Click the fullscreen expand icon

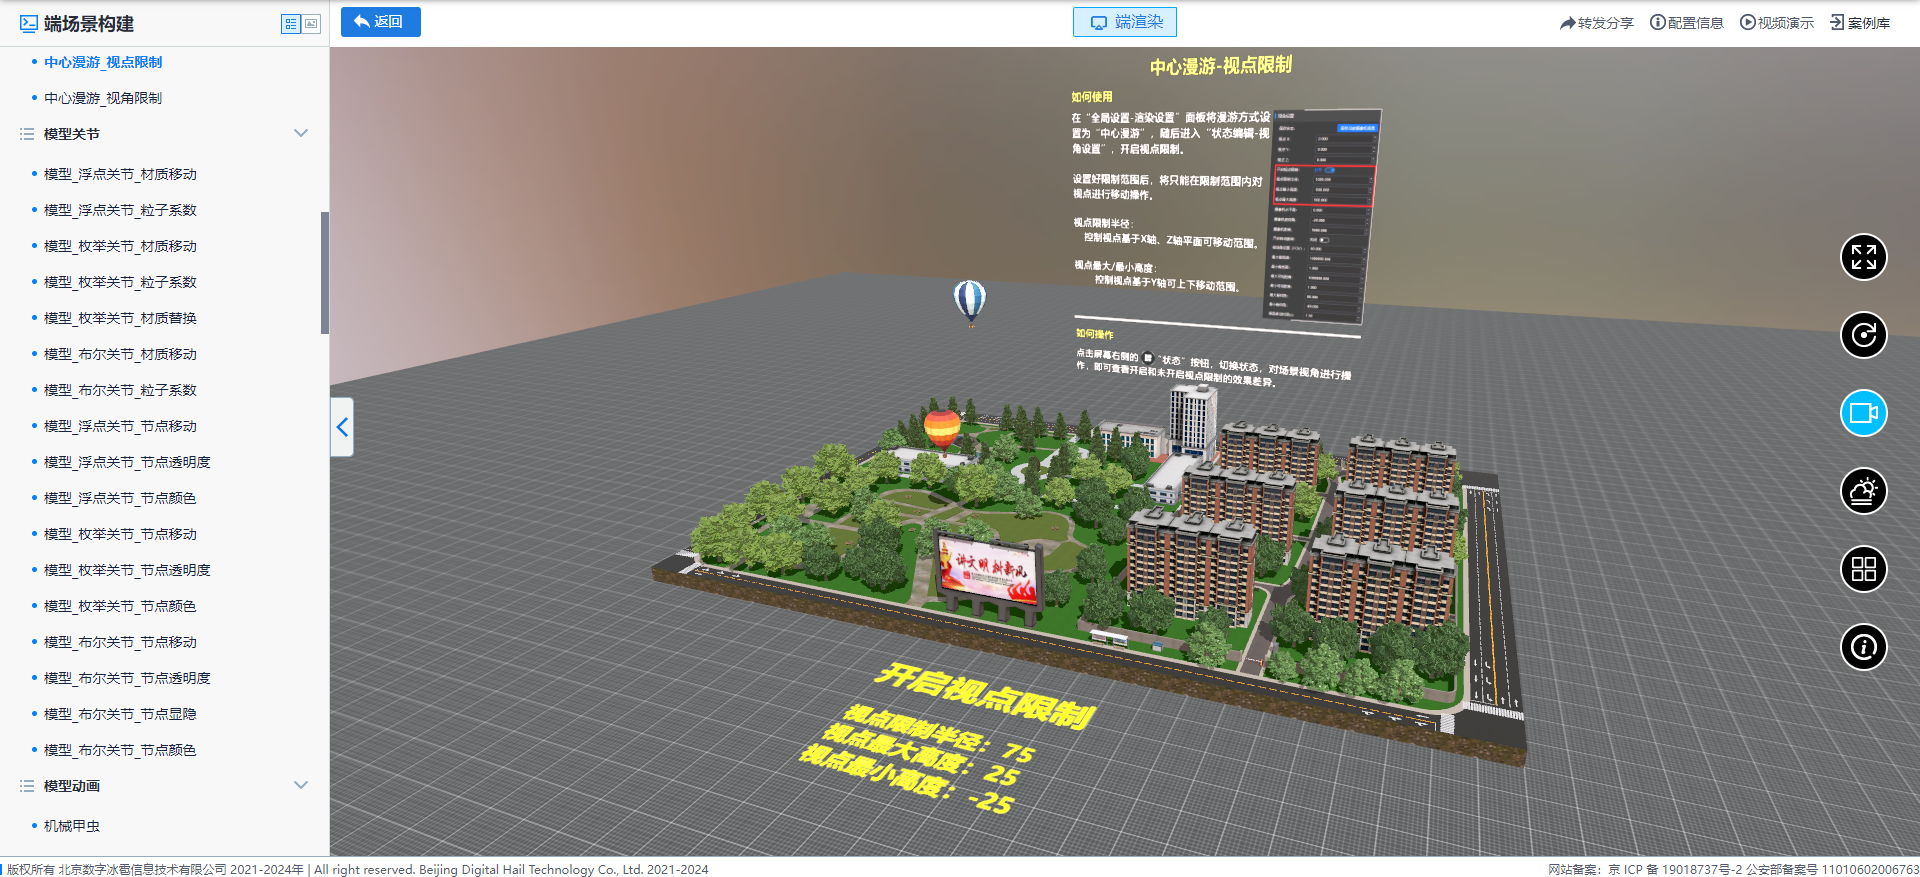pos(1864,257)
